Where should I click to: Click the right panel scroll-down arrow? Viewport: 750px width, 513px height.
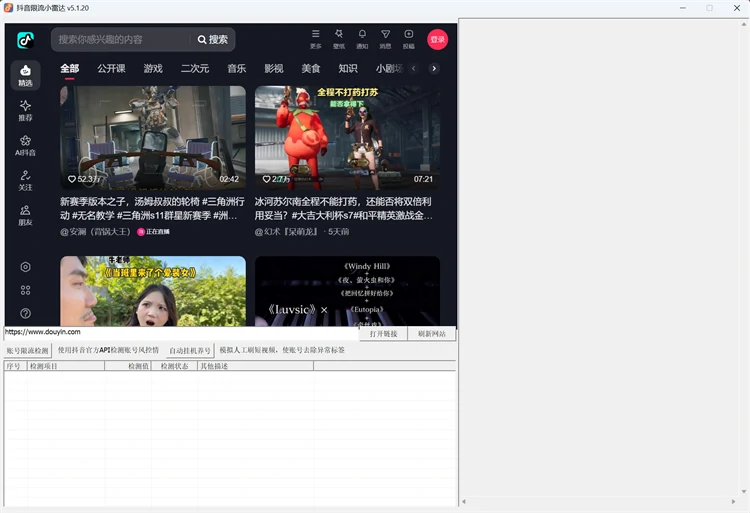click(x=744, y=491)
